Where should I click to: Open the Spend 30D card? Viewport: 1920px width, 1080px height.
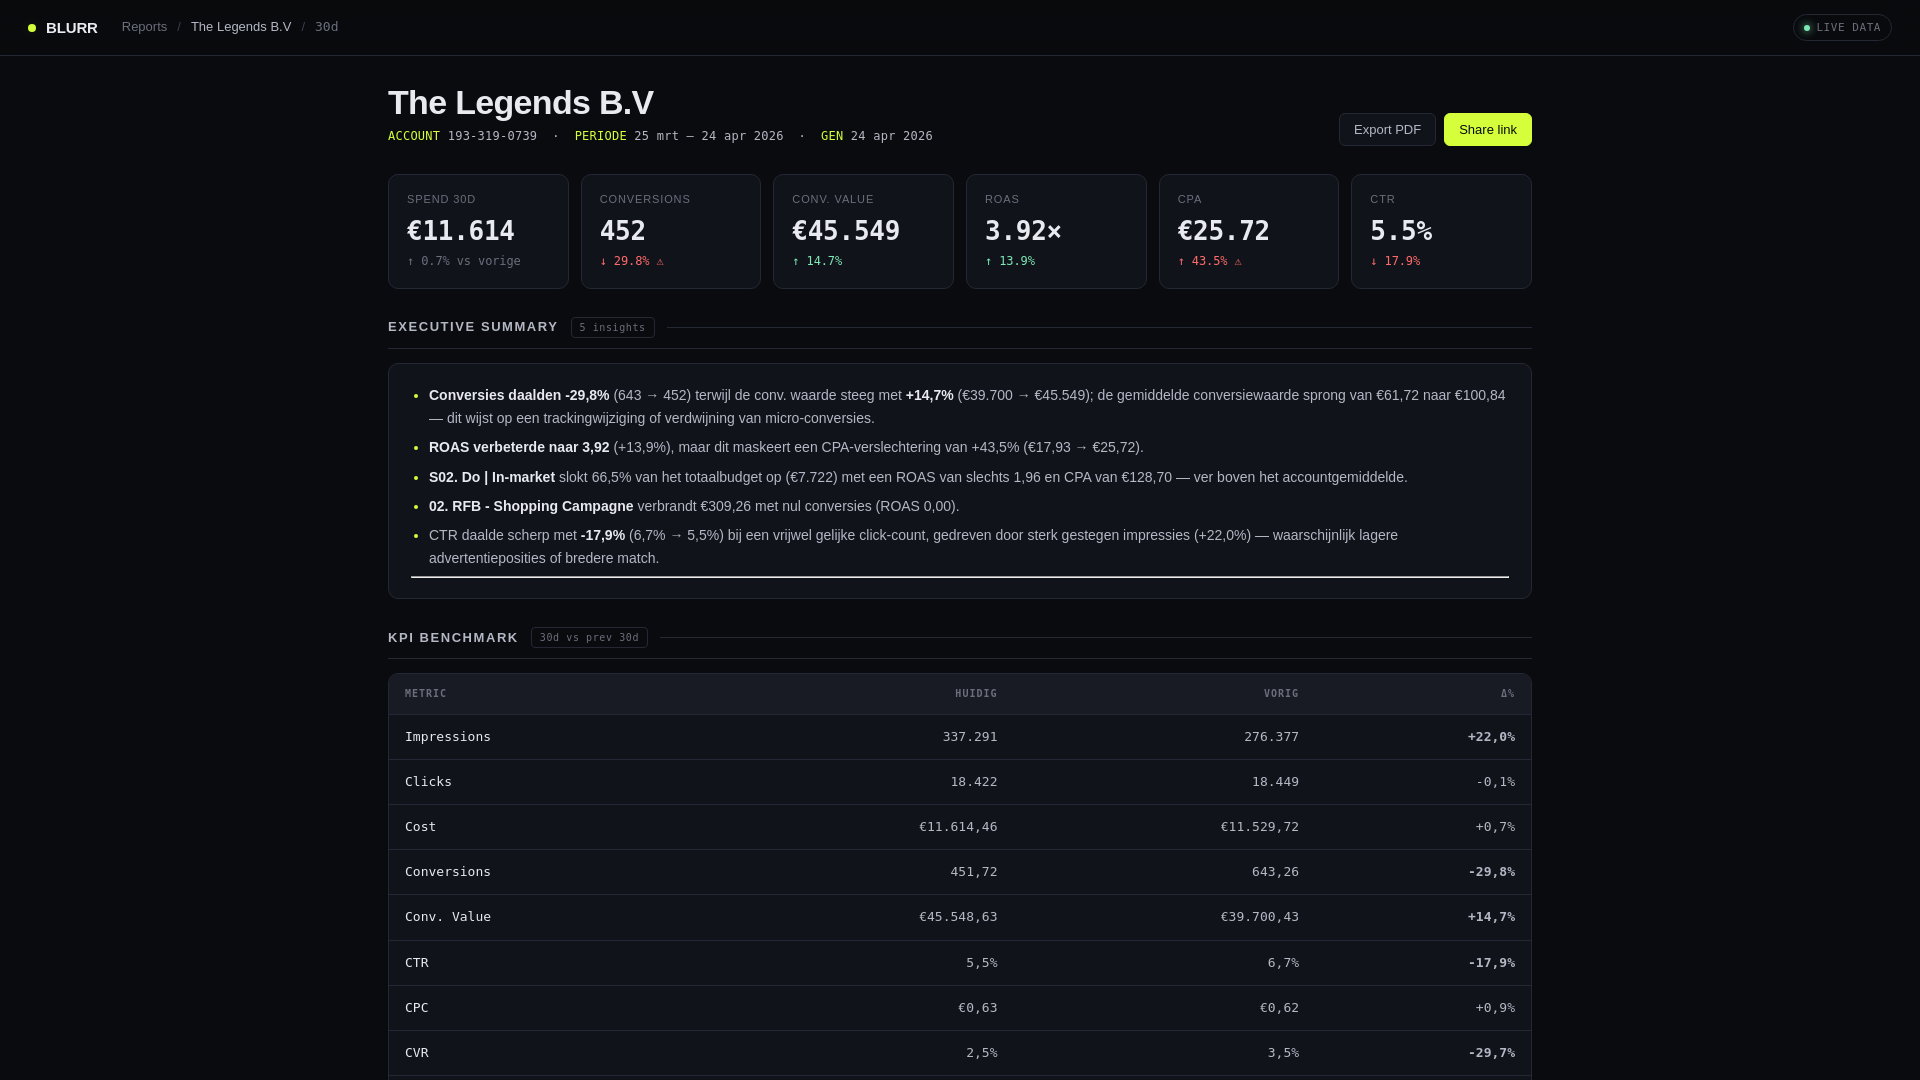[x=478, y=232]
